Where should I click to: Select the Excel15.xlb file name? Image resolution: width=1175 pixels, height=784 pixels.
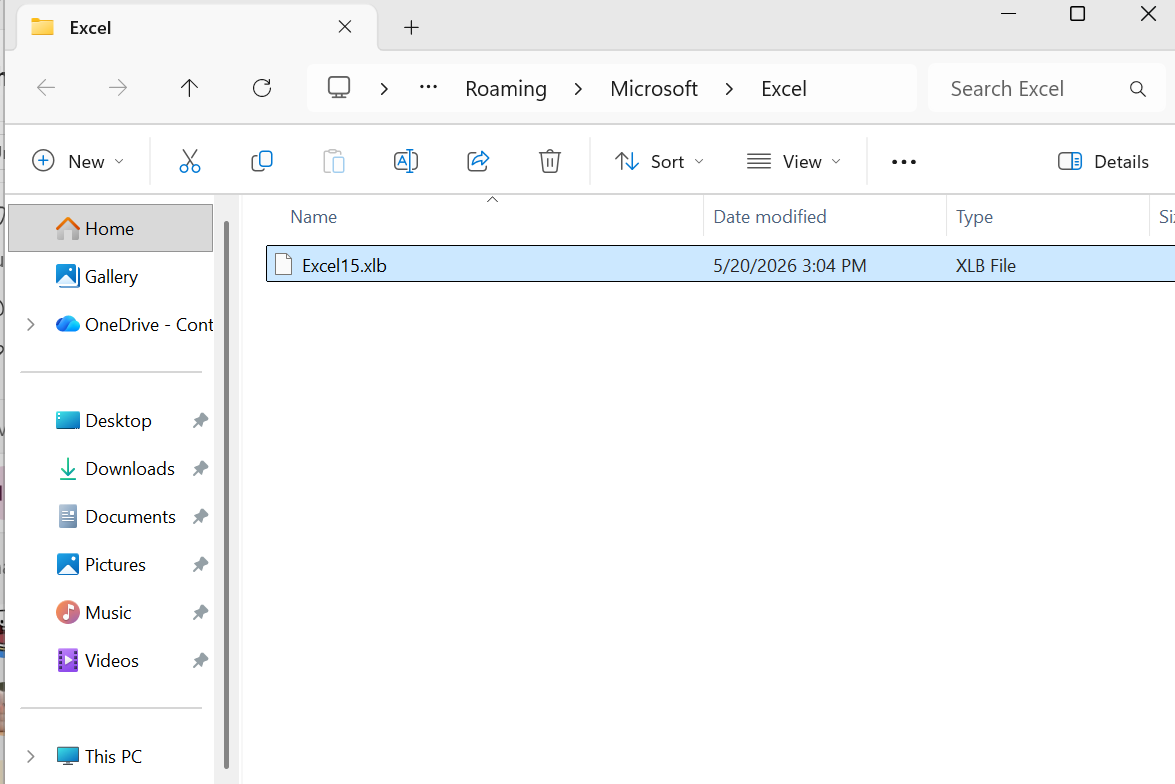point(344,265)
